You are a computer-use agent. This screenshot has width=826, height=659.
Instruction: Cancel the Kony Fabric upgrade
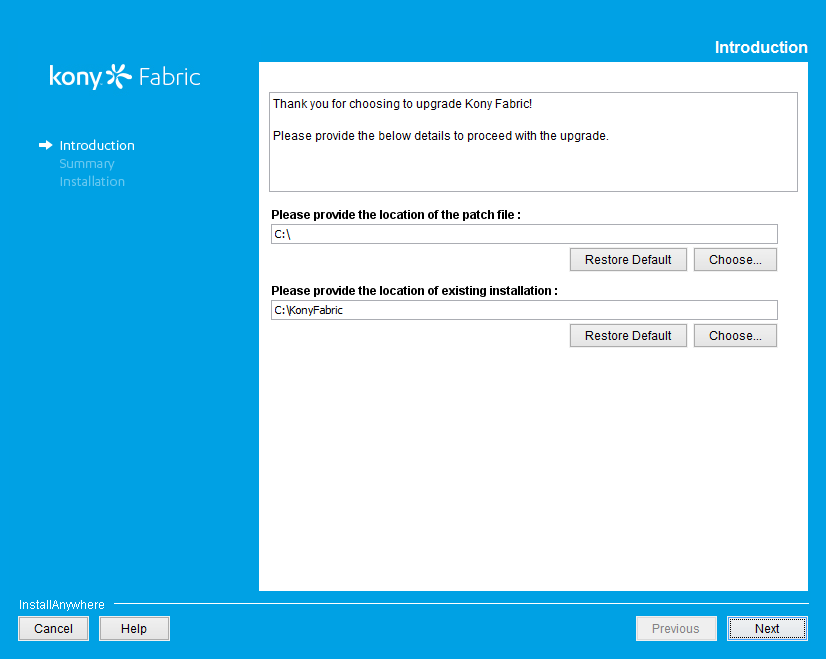pyautogui.click(x=53, y=628)
